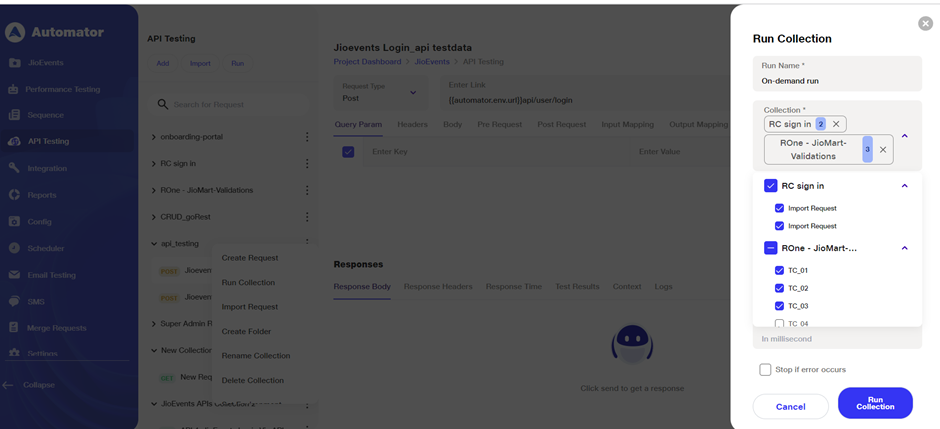Open Merge Requests sidebar icon

(x=14, y=328)
